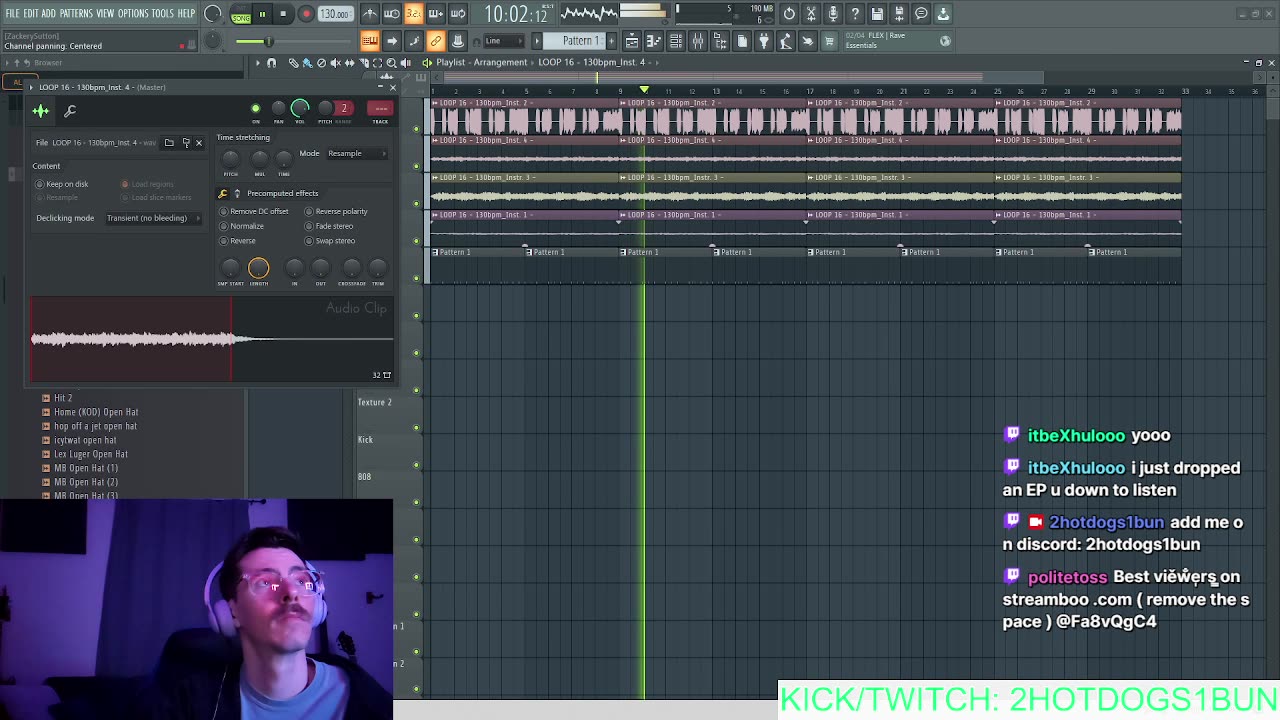The height and width of the screenshot is (720, 1280).
Task: Open the mixer view icon
Action: point(698,41)
